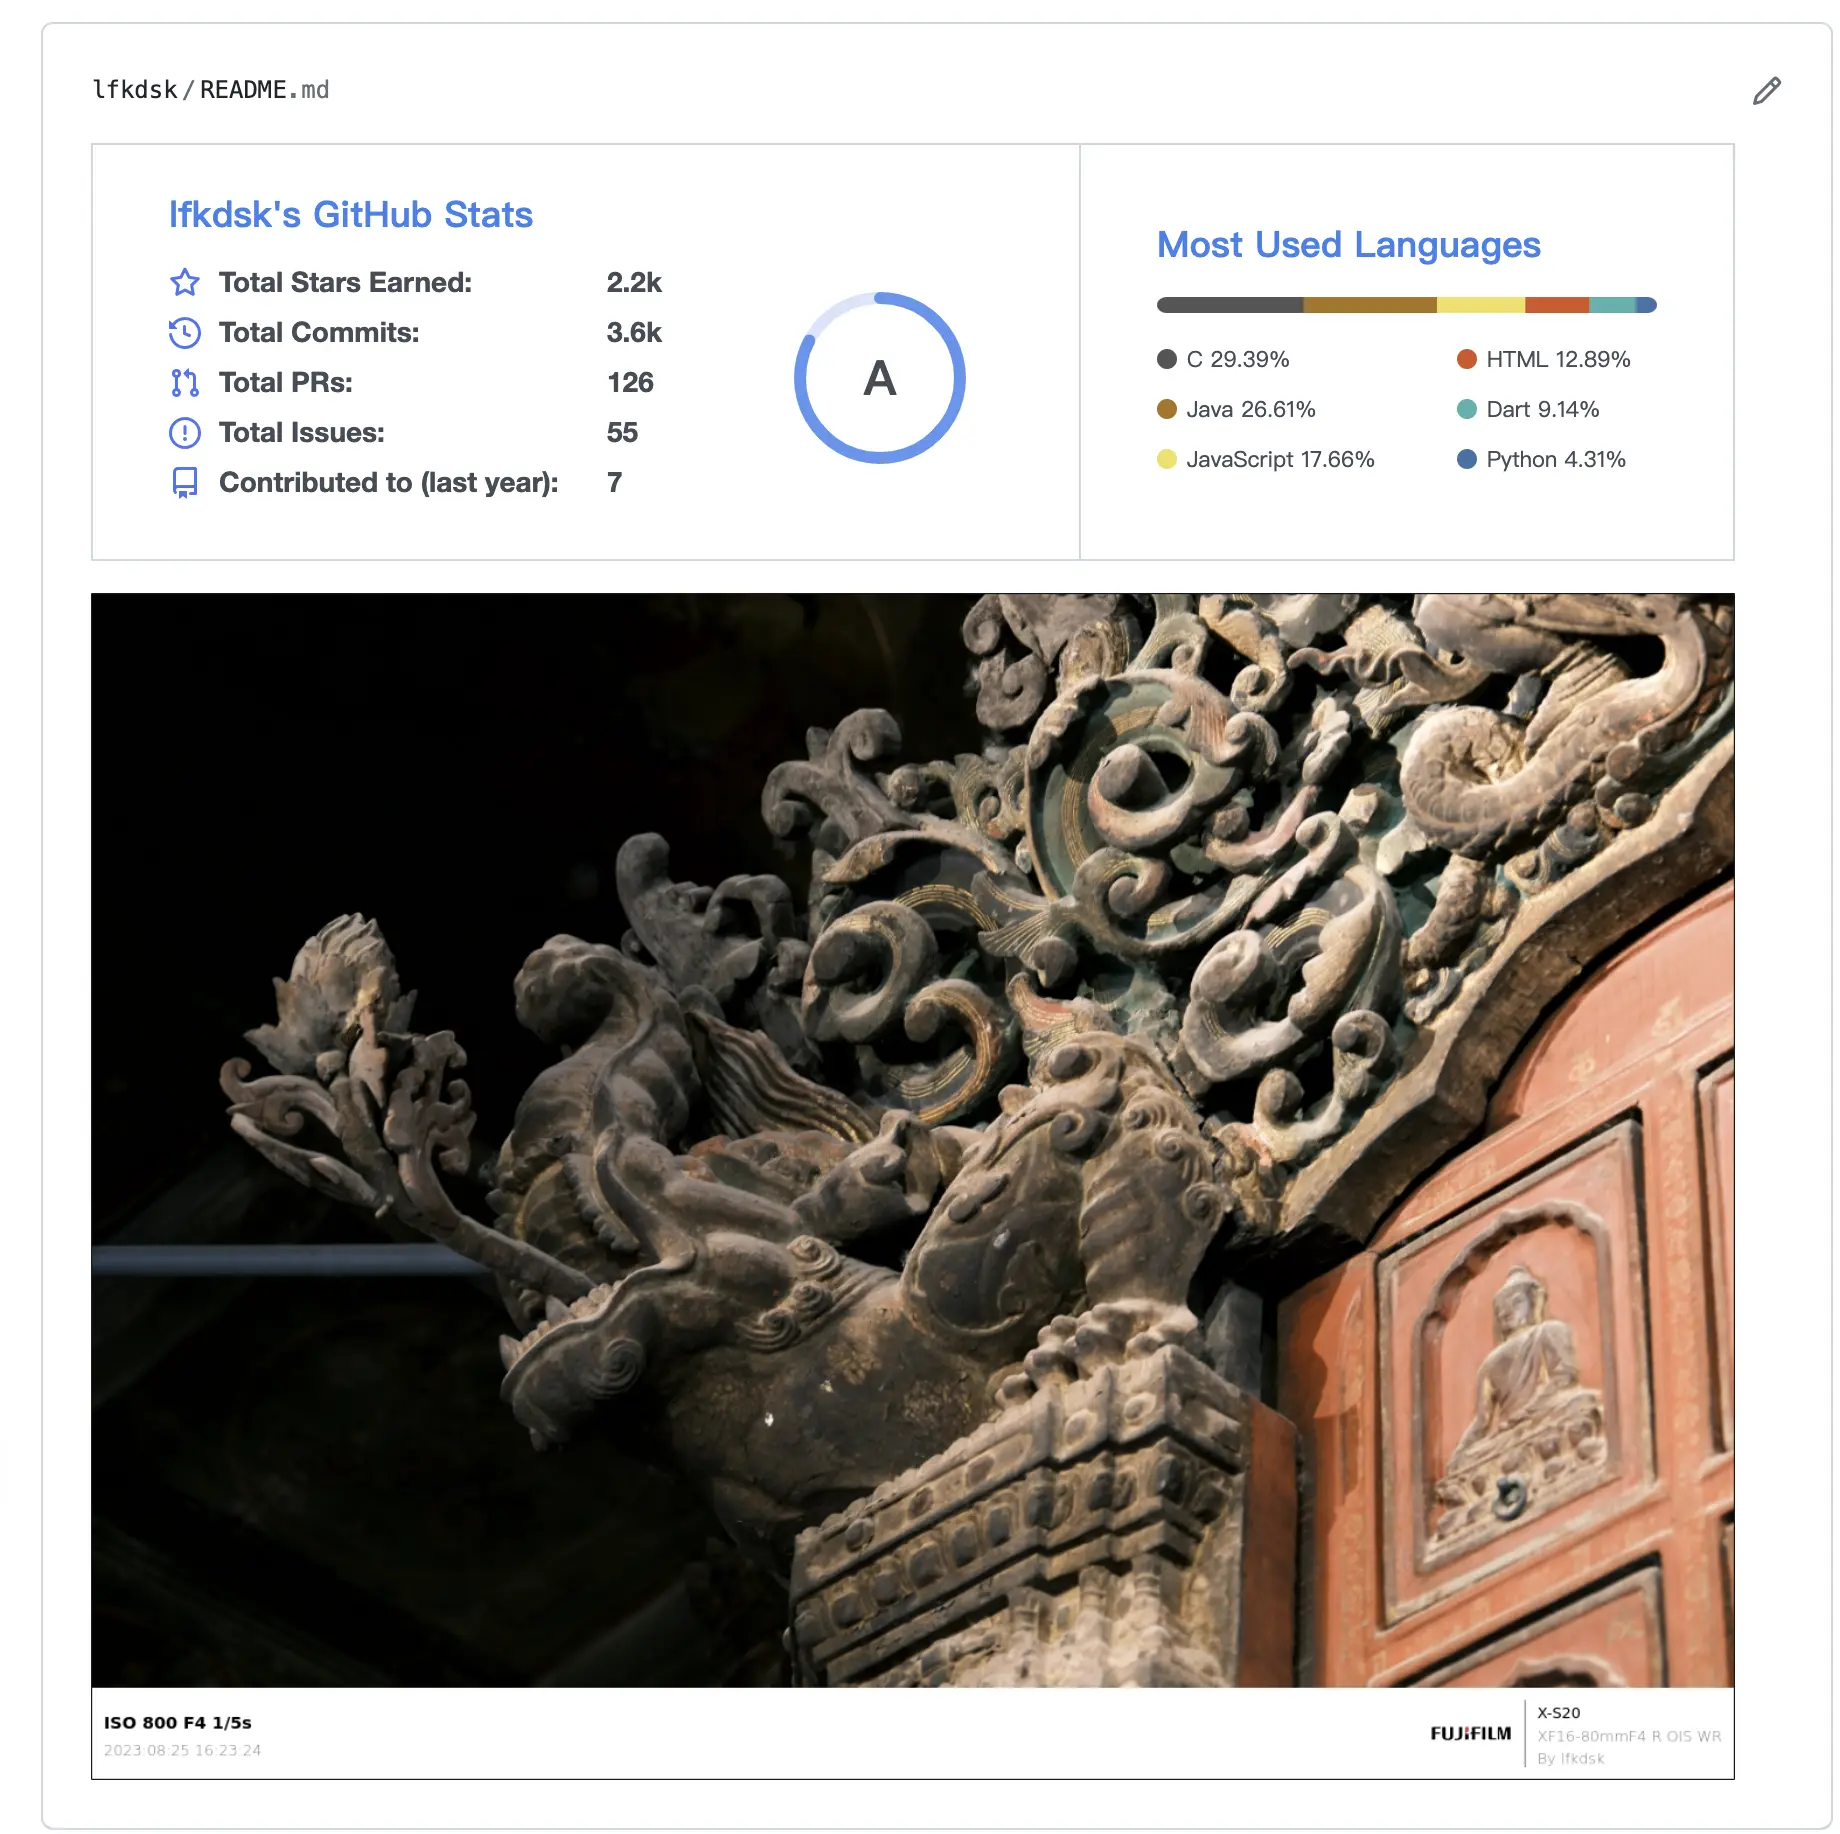Open the Most Used Languages title
The image size is (1840, 1834).
1348,245
